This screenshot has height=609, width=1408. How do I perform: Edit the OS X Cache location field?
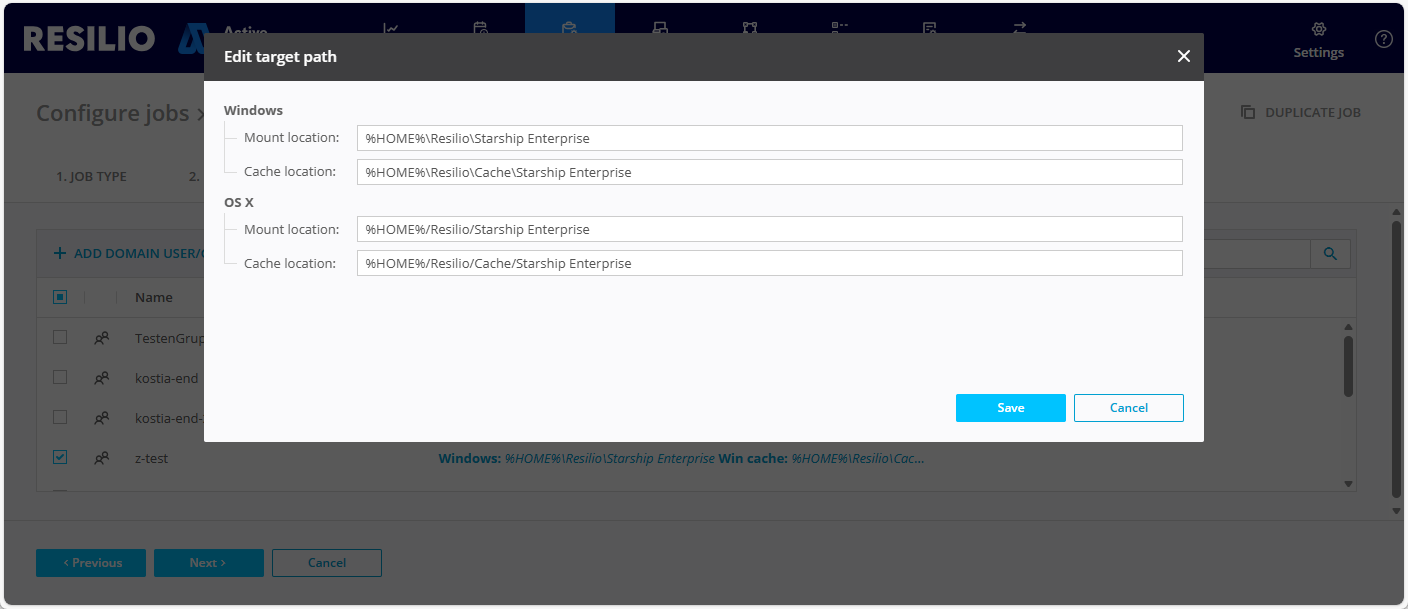[769, 263]
